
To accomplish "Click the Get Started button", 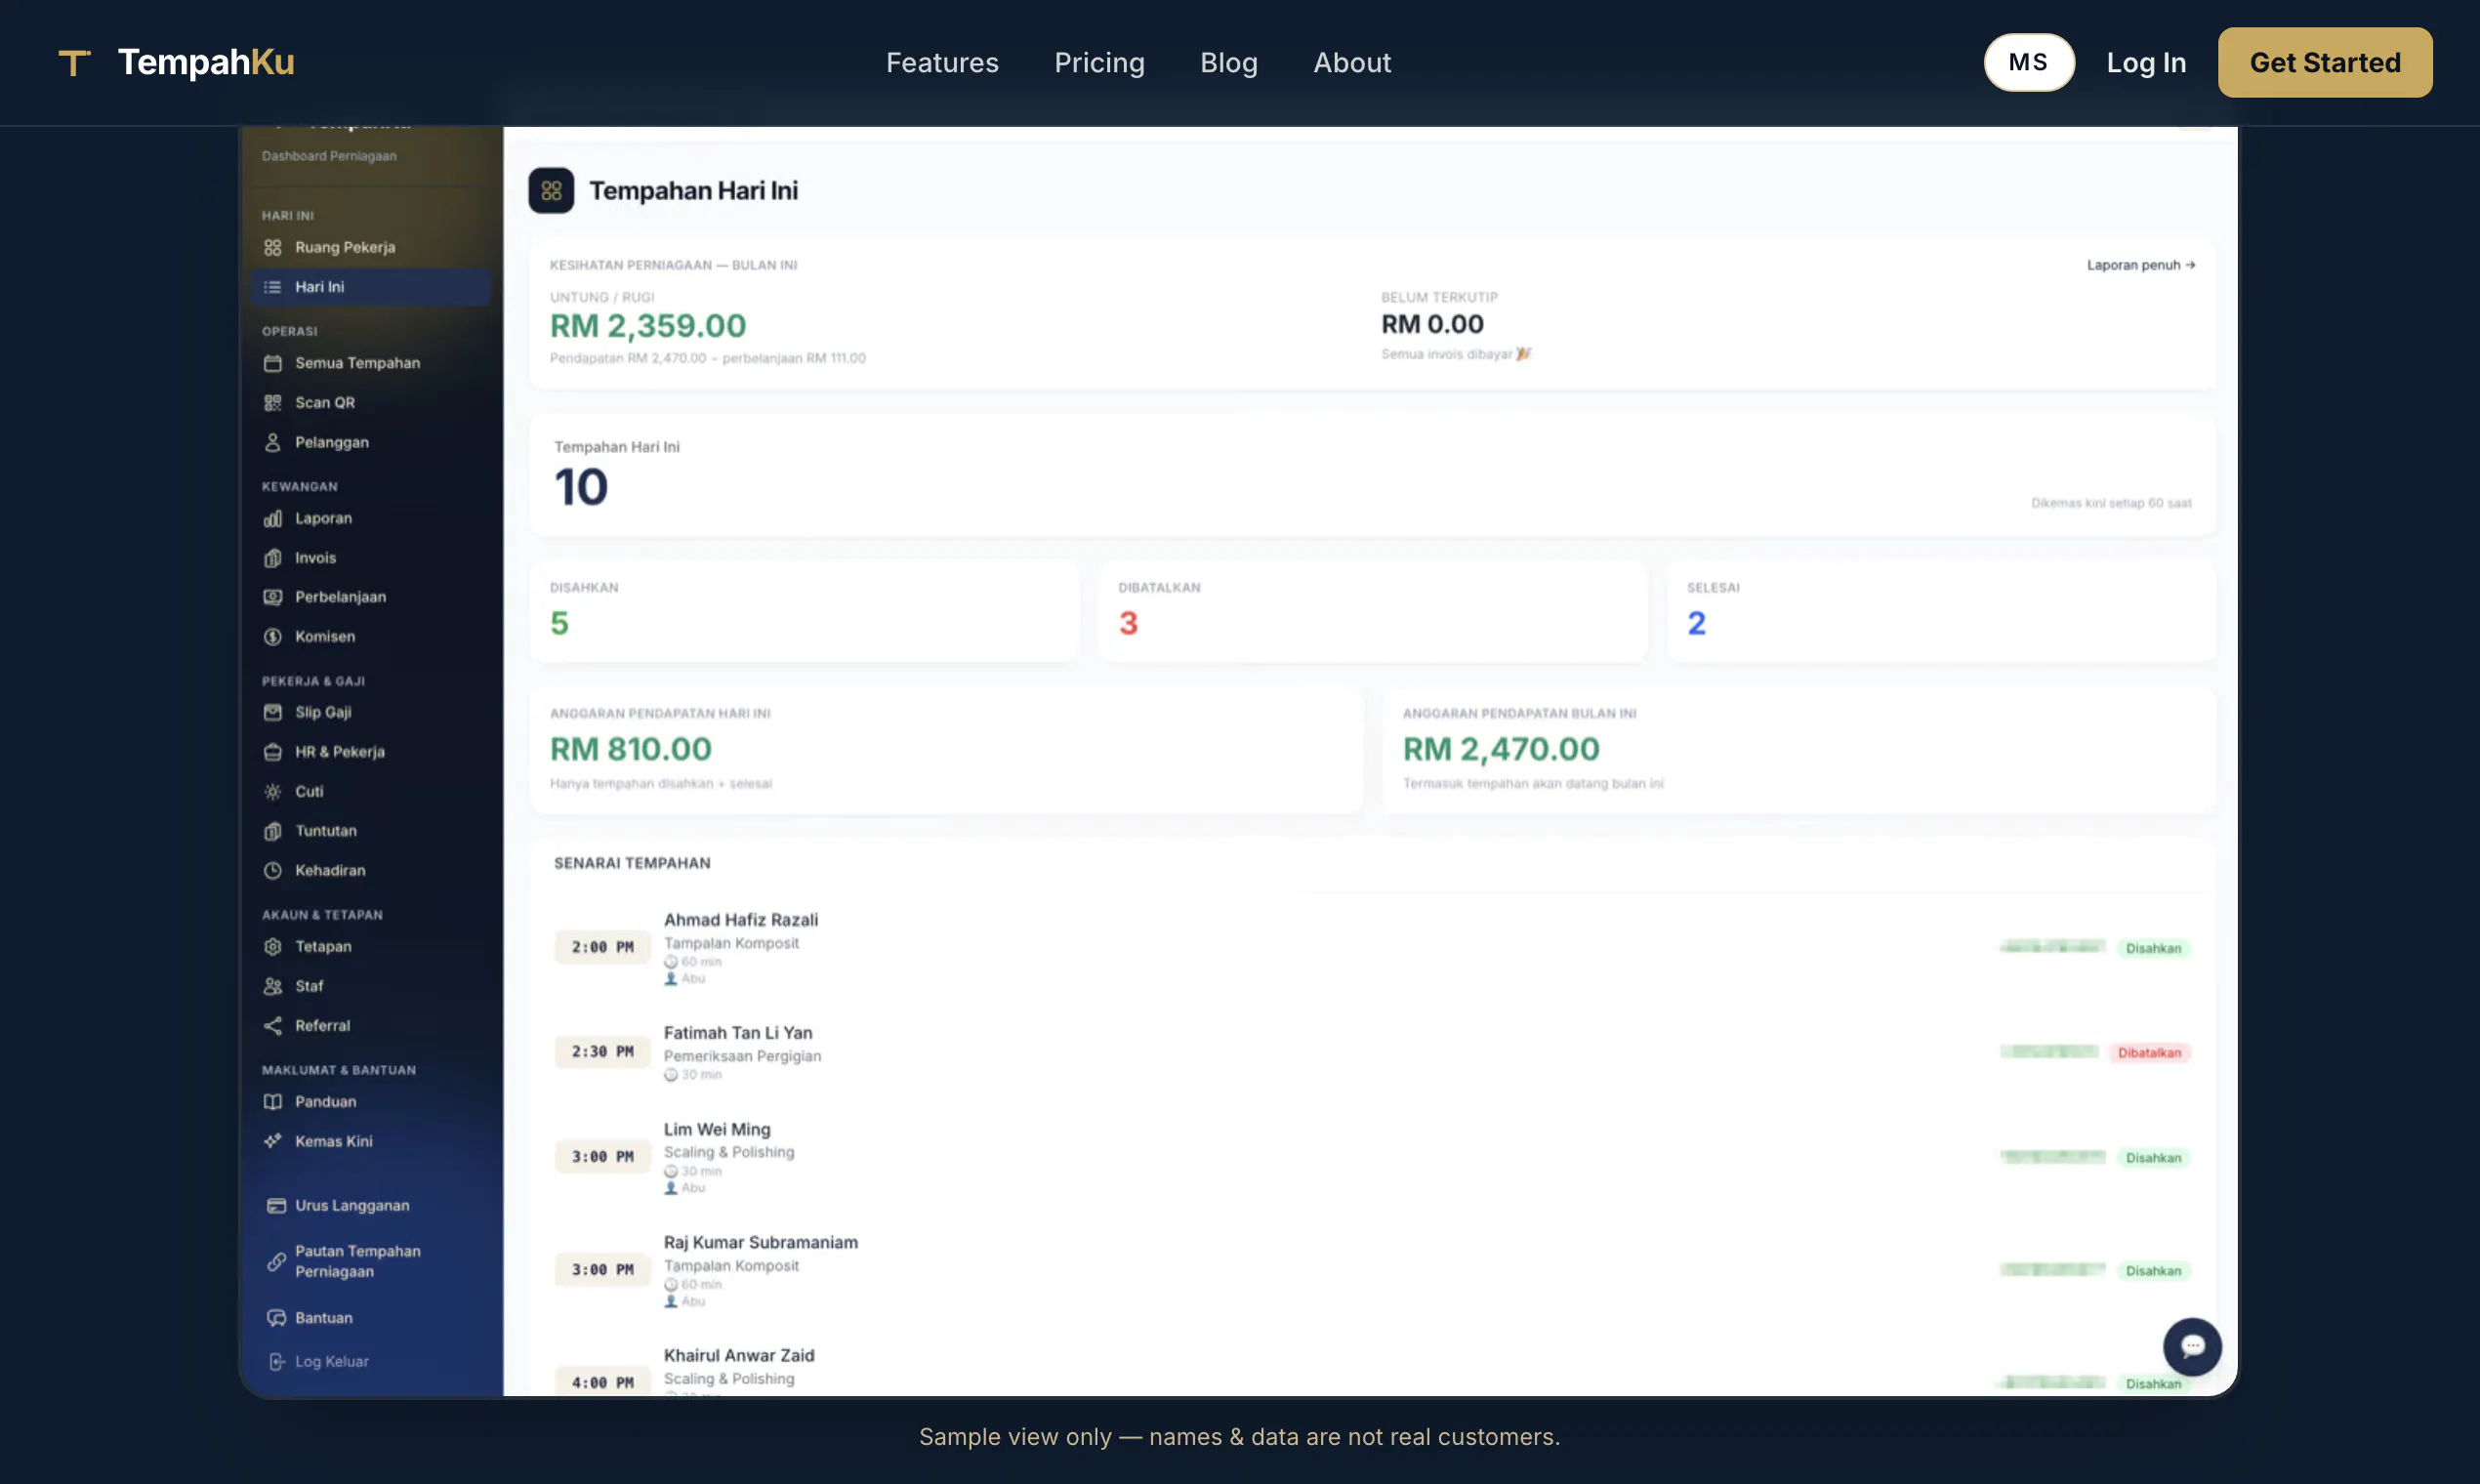I will (2324, 62).
